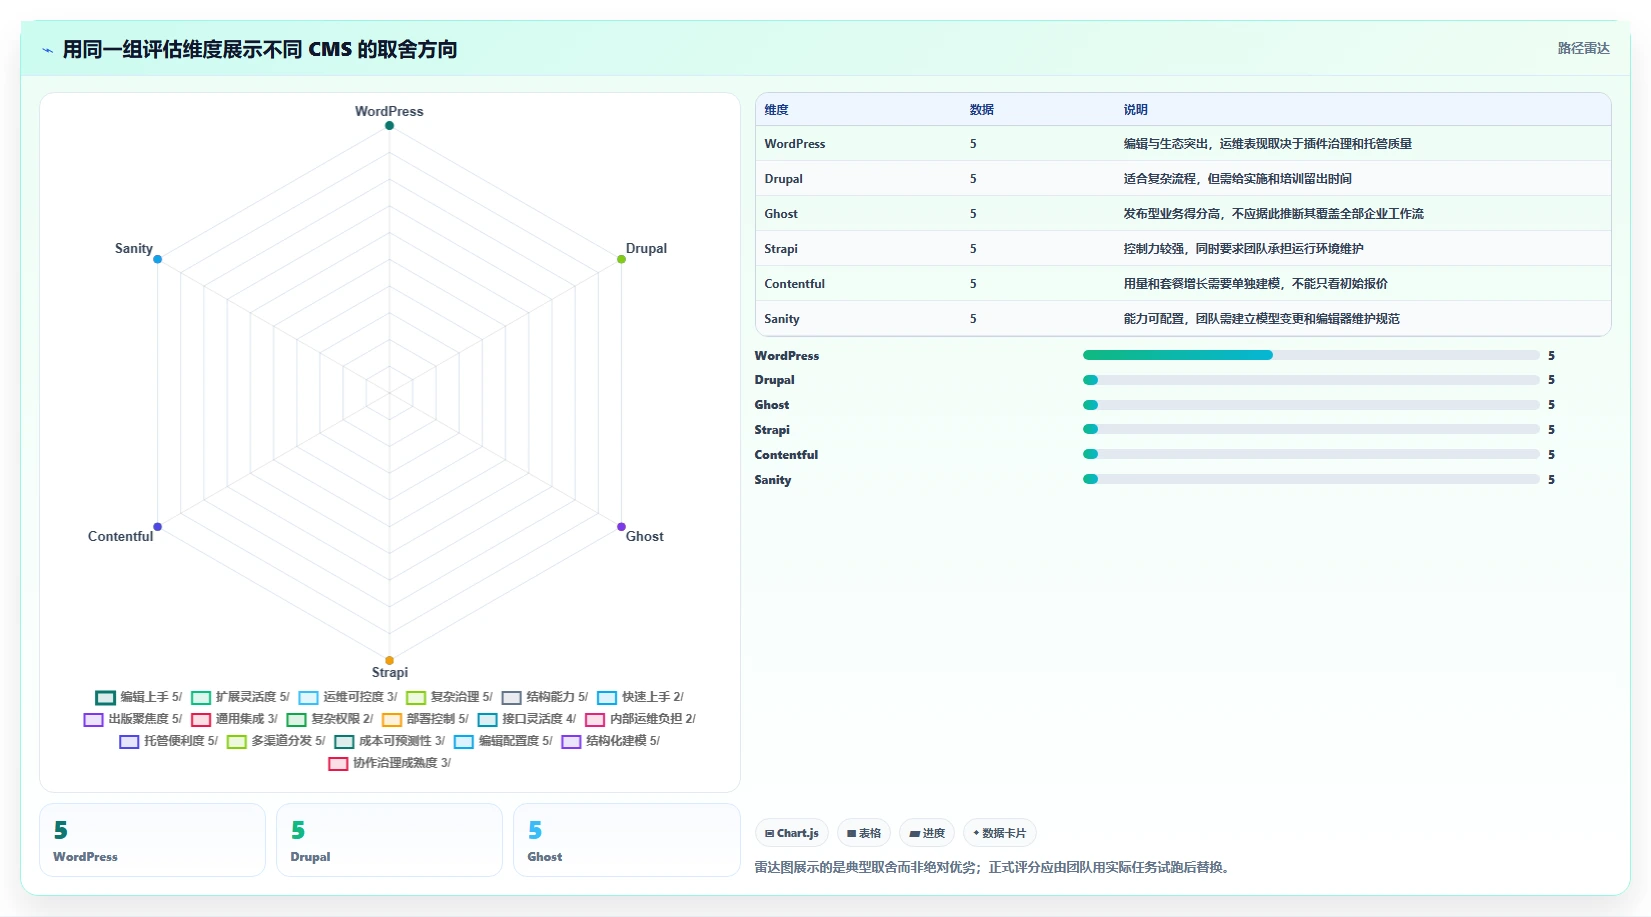Click the Ghost data point on radar
The width and height of the screenshot is (1651, 917).
point(621,526)
